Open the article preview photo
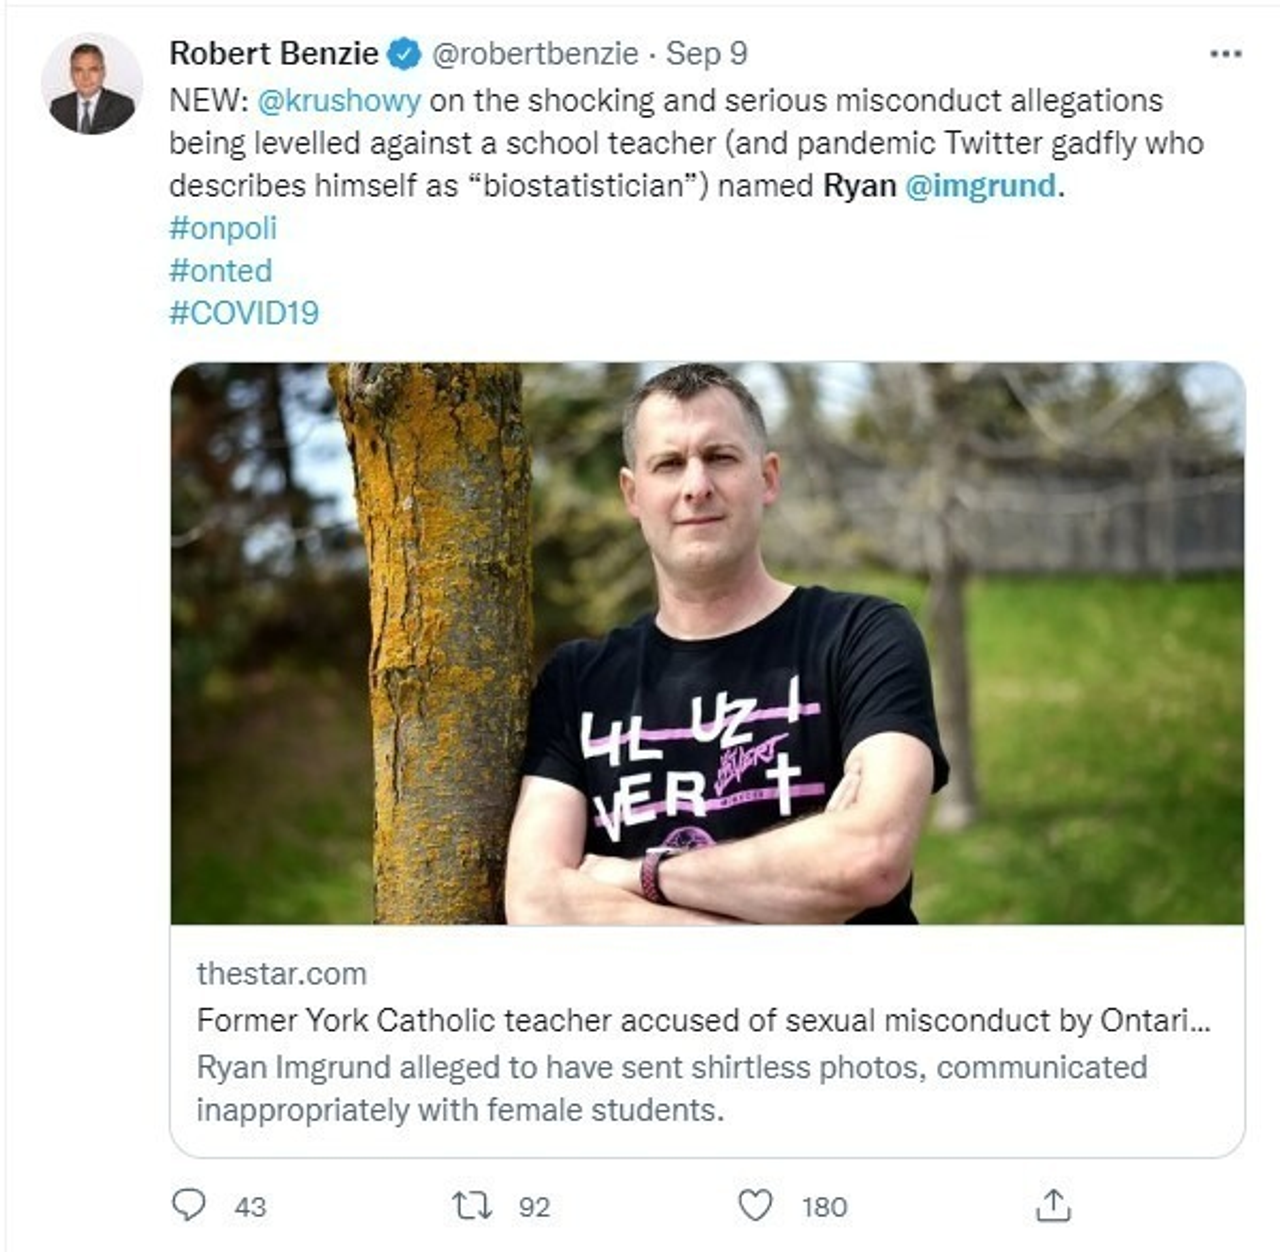Image resolution: width=1280 pixels, height=1252 pixels. pos(707,643)
